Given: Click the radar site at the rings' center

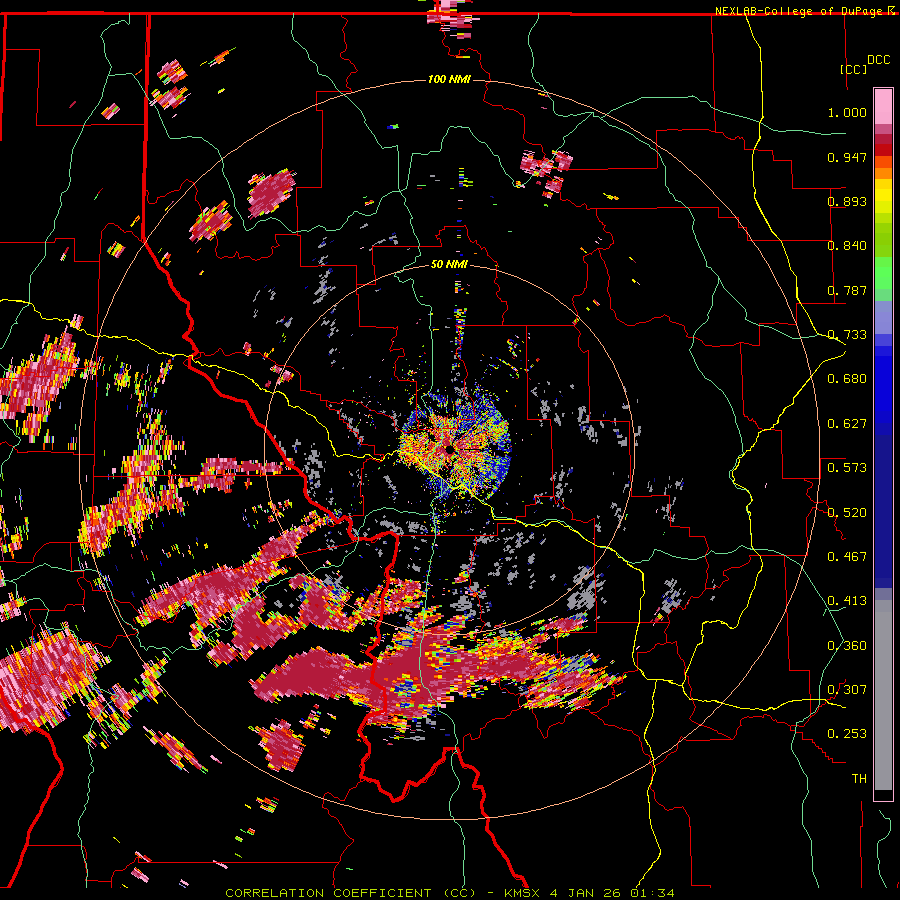Looking at the screenshot, I should (x=449, y=449).
